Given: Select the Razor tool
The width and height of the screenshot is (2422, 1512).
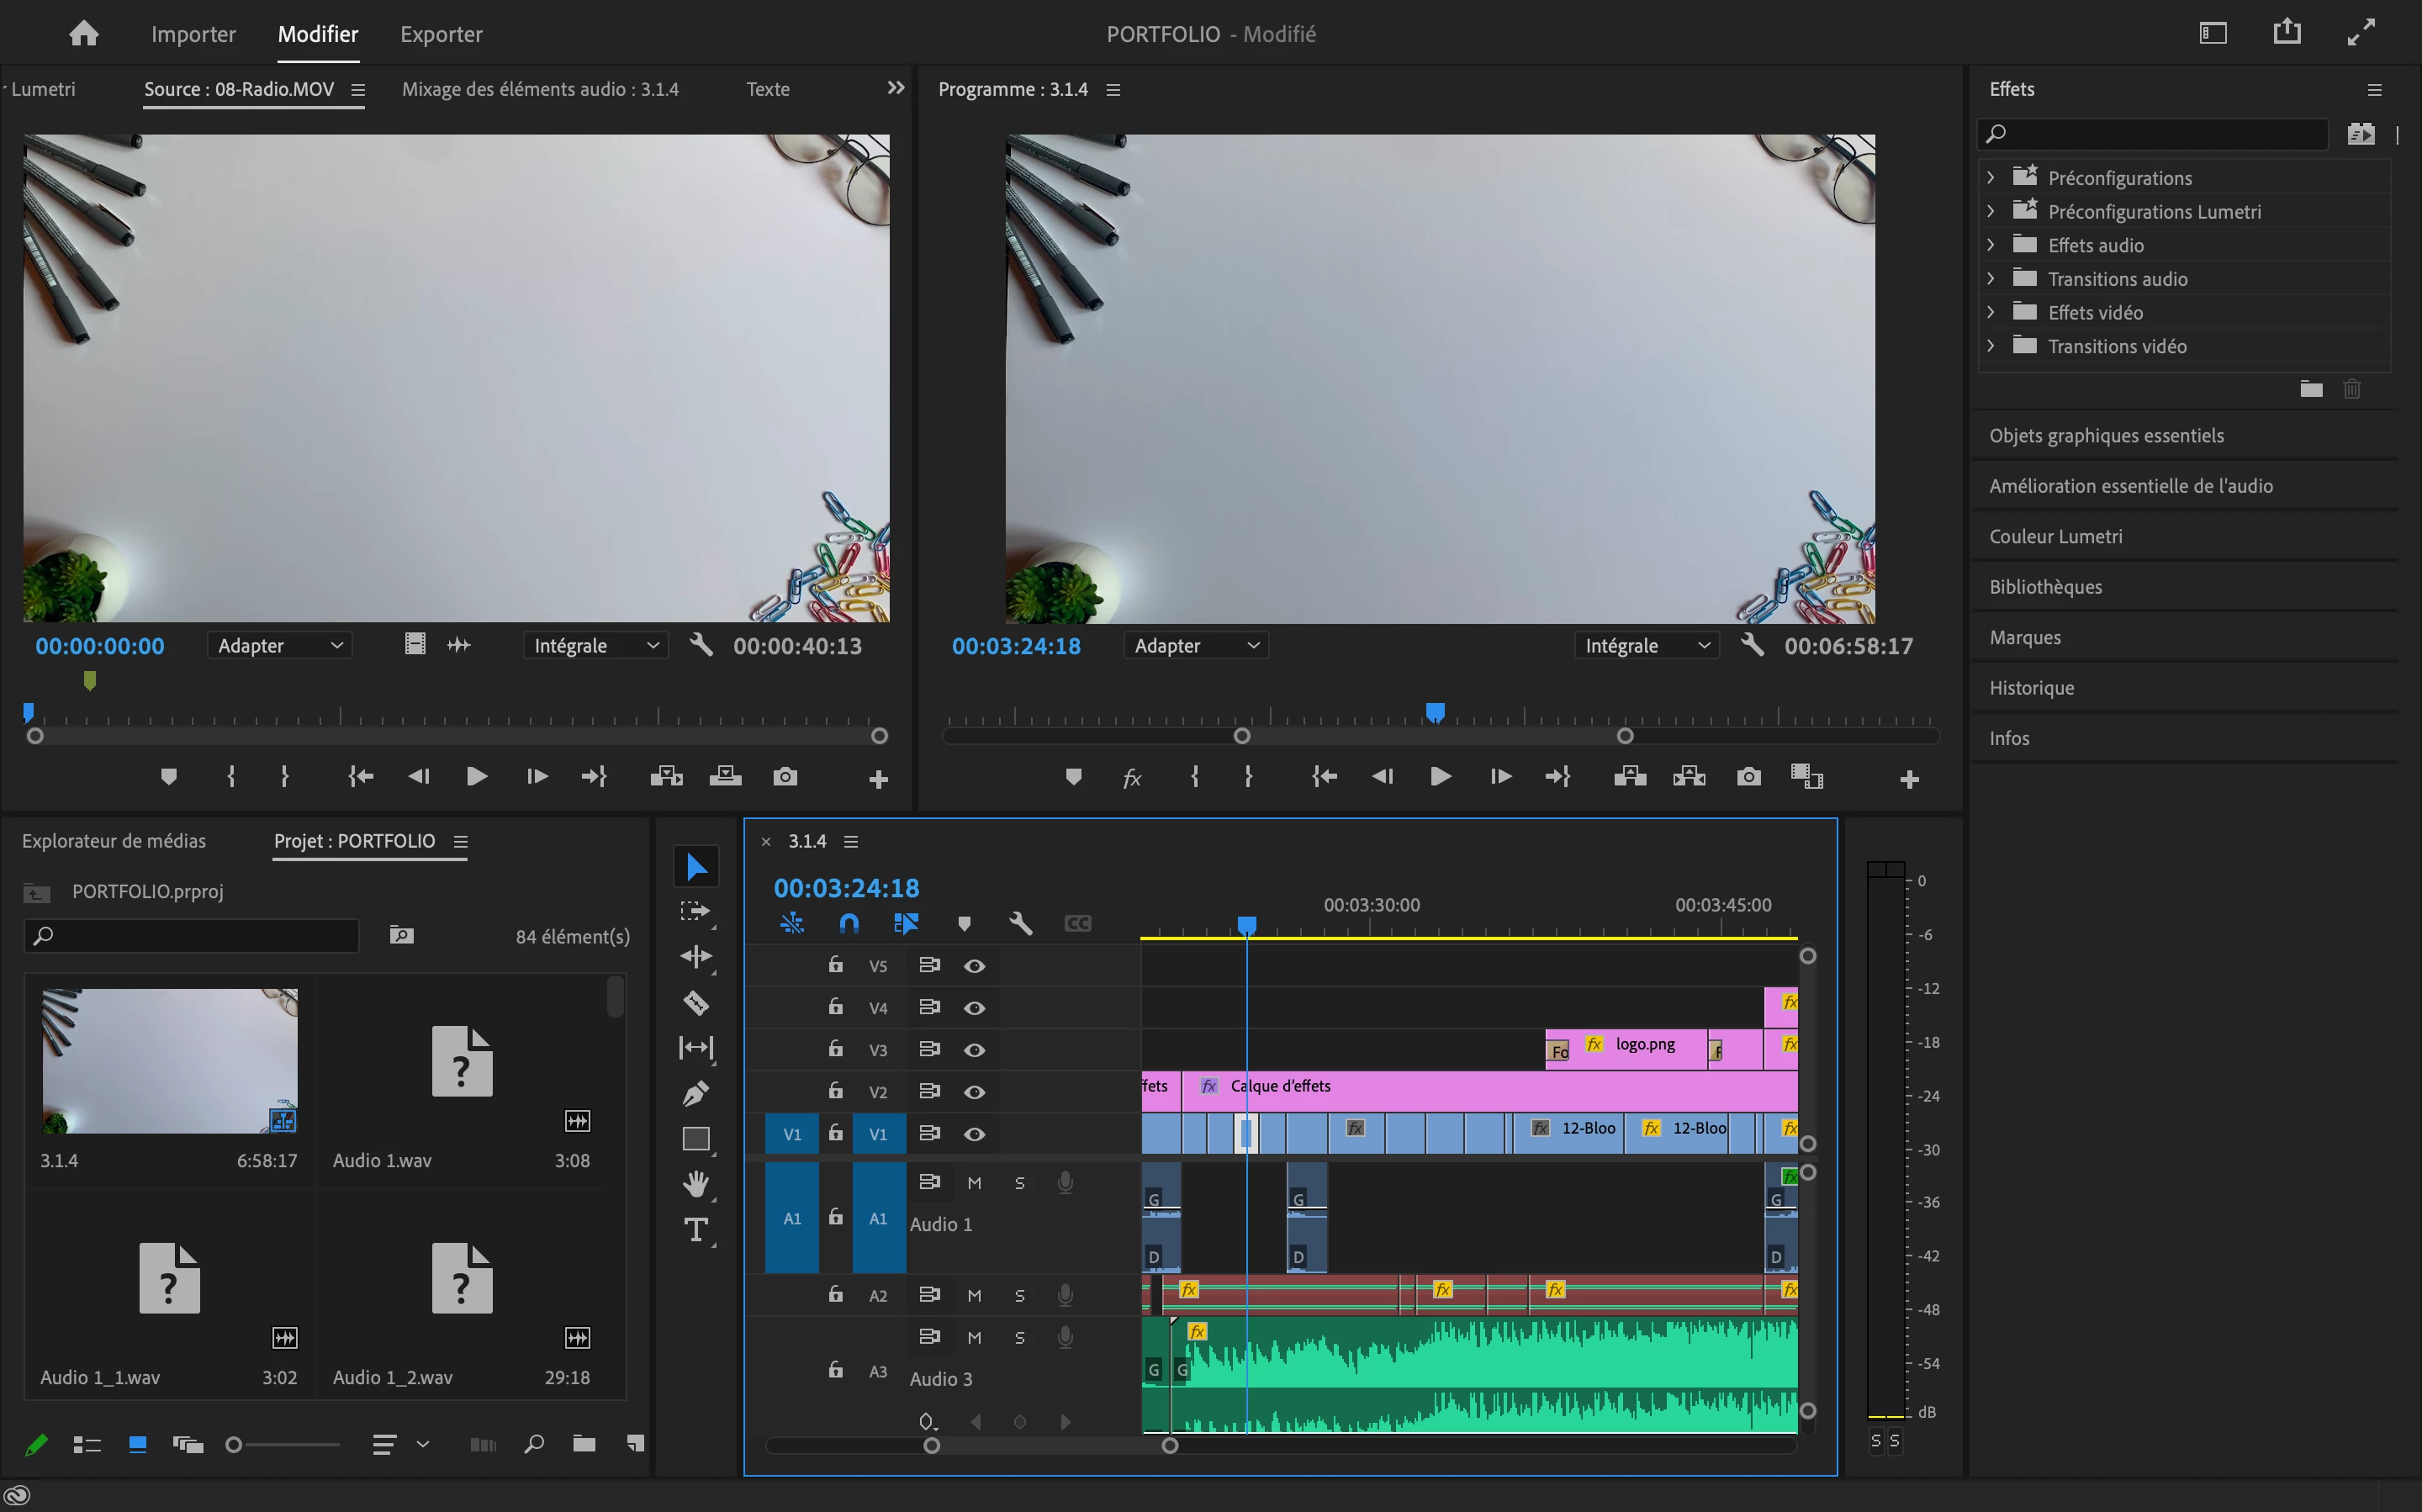Looking at the screenshot, I should pyautogui.click(x=696, y=1003).
